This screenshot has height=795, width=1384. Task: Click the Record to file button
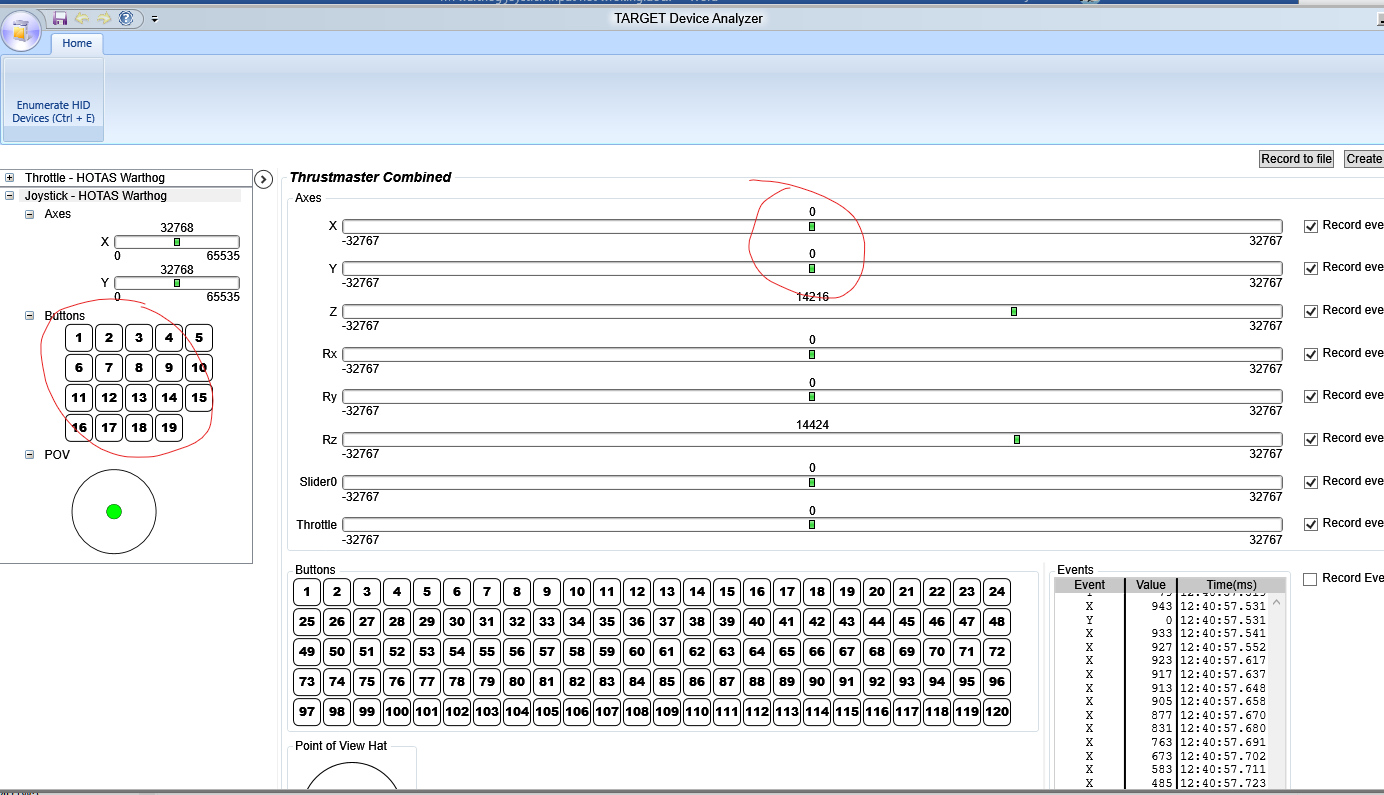pos(1296,159)
